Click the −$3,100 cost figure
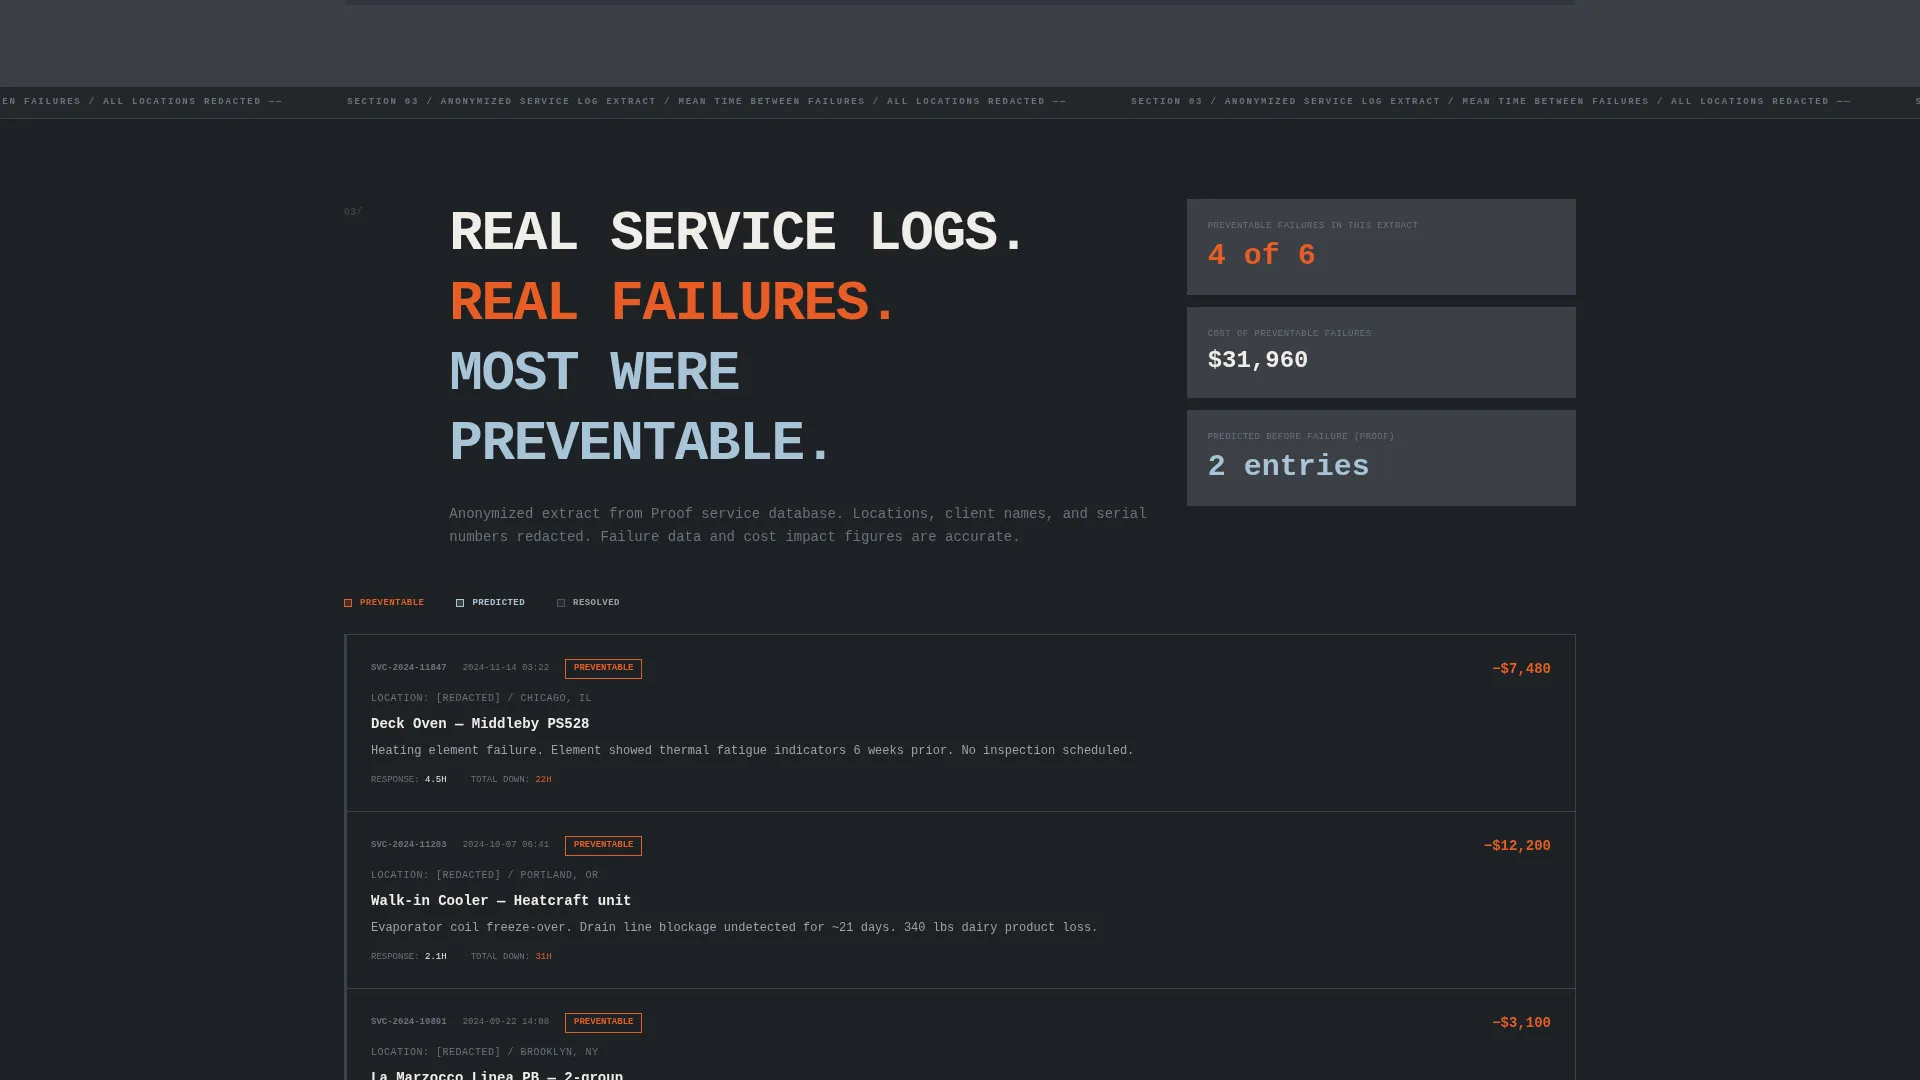The image size is (1920, 1080). click(1521, 1023)
